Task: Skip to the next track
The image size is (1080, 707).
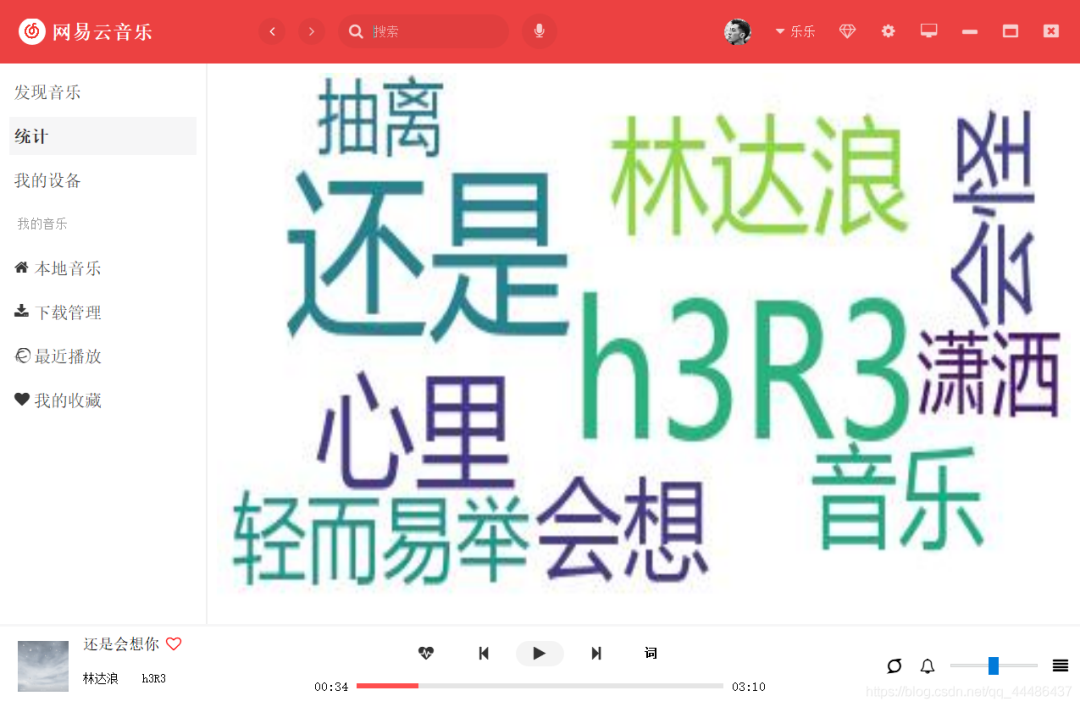Action: tap(596, 653)
